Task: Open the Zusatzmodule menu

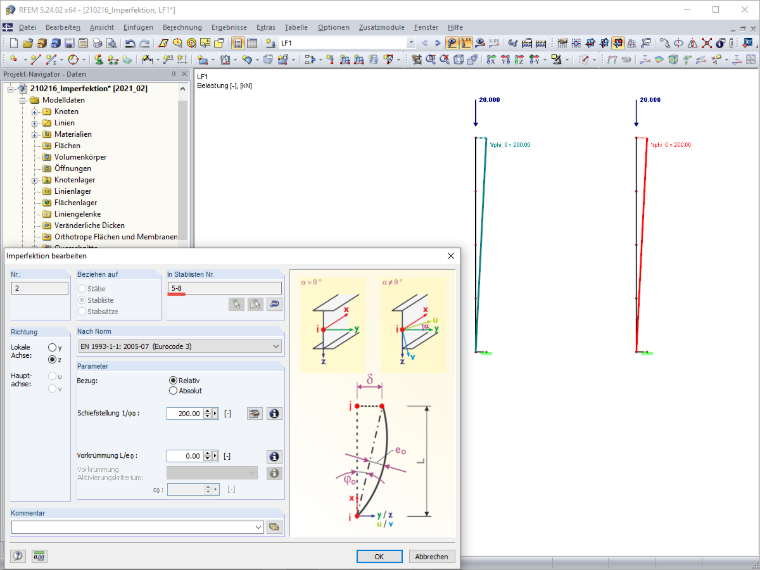Action: (x=381, y=28)
